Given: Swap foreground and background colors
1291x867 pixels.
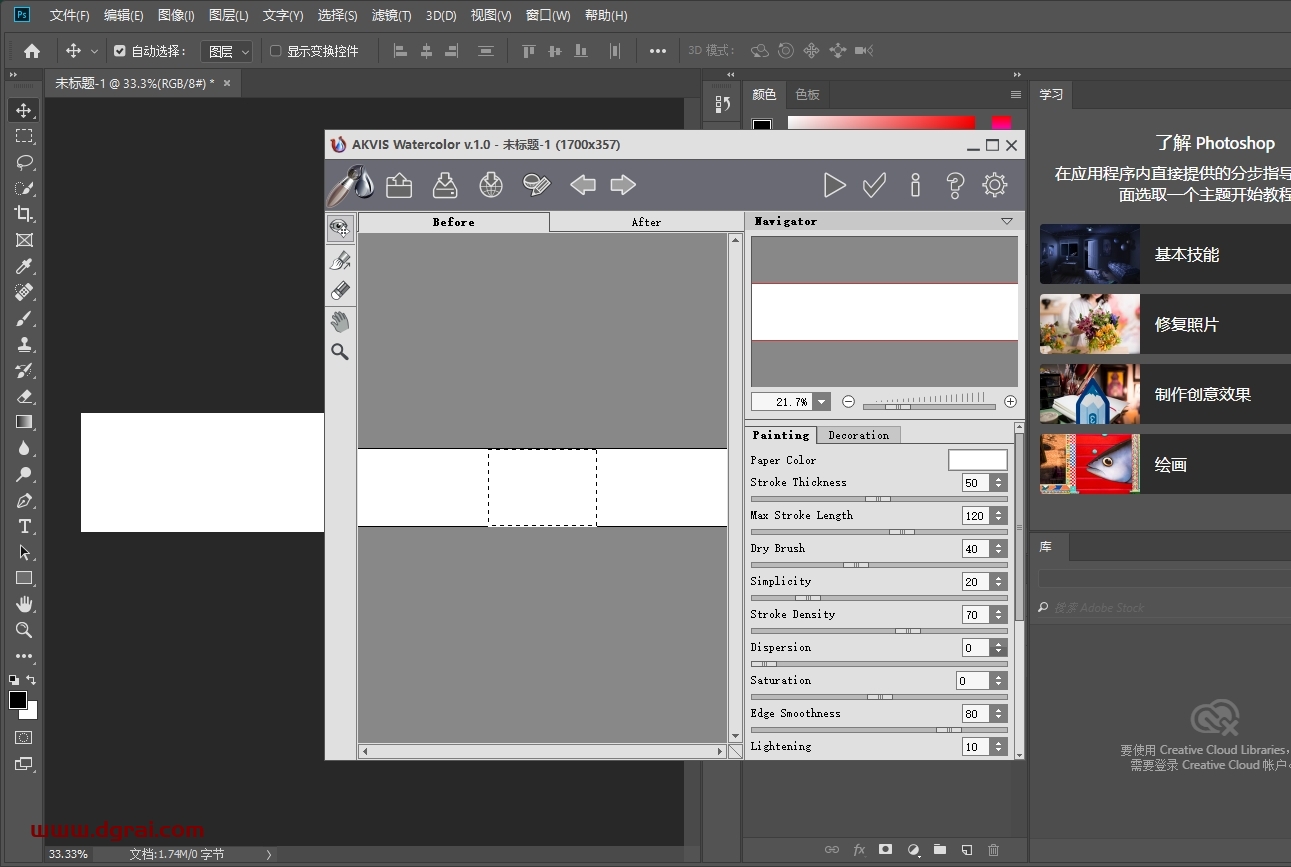Looking at the screenshot, I should tap(31, 680).
